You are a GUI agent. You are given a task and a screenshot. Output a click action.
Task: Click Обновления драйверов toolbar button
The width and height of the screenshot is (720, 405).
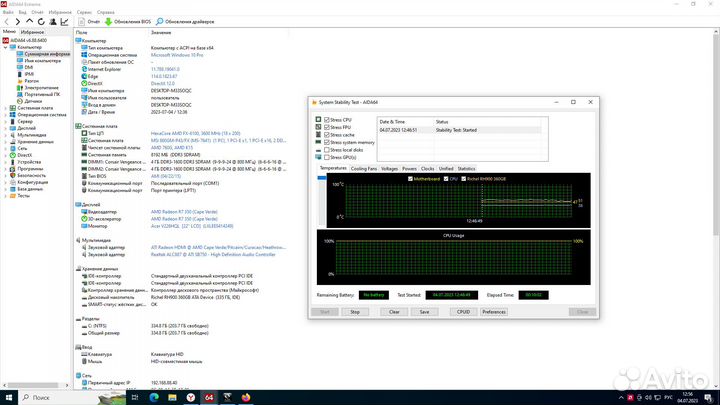[185, 22]
